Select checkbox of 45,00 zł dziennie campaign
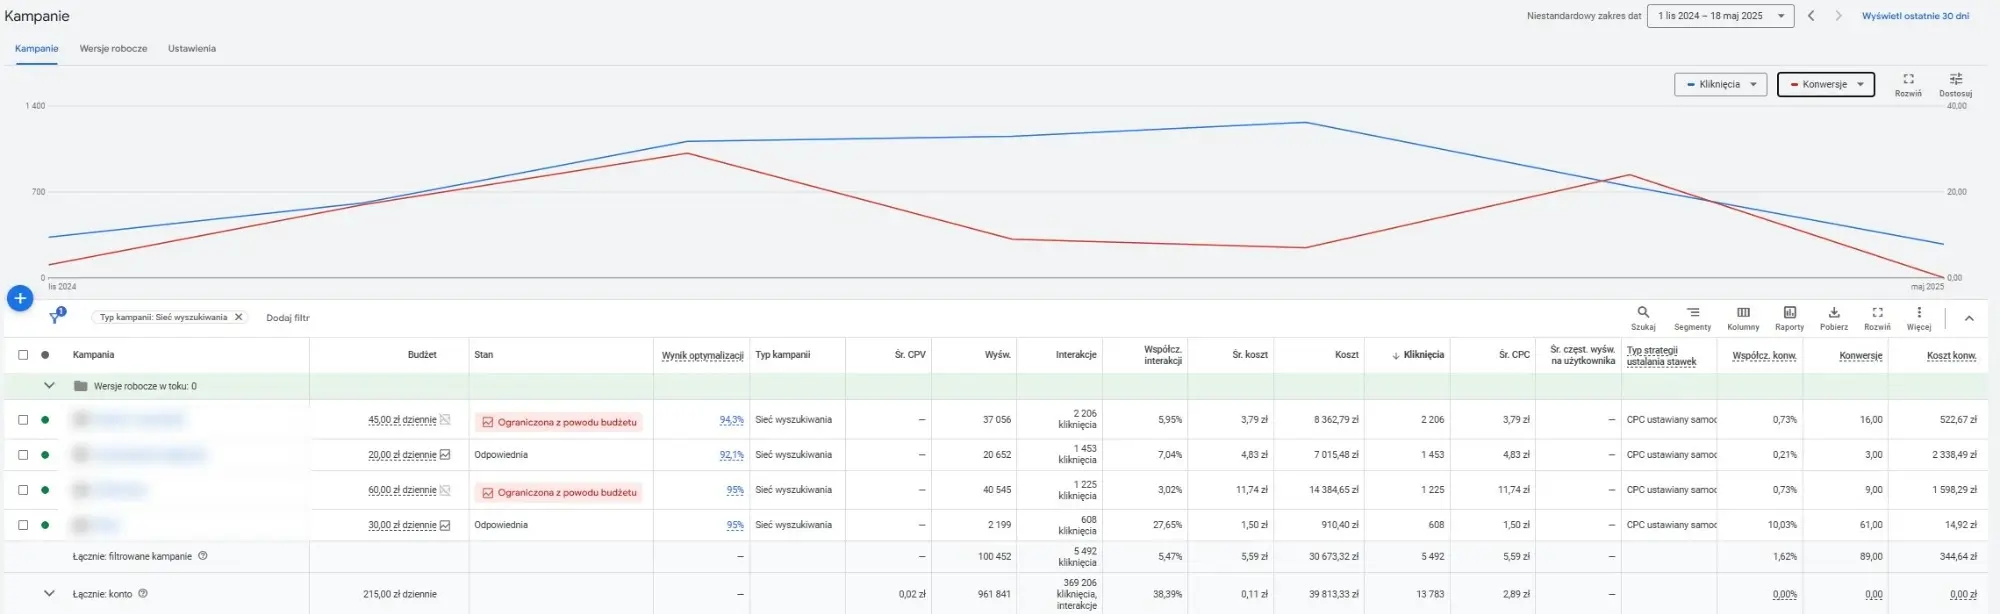 [23, 420]
